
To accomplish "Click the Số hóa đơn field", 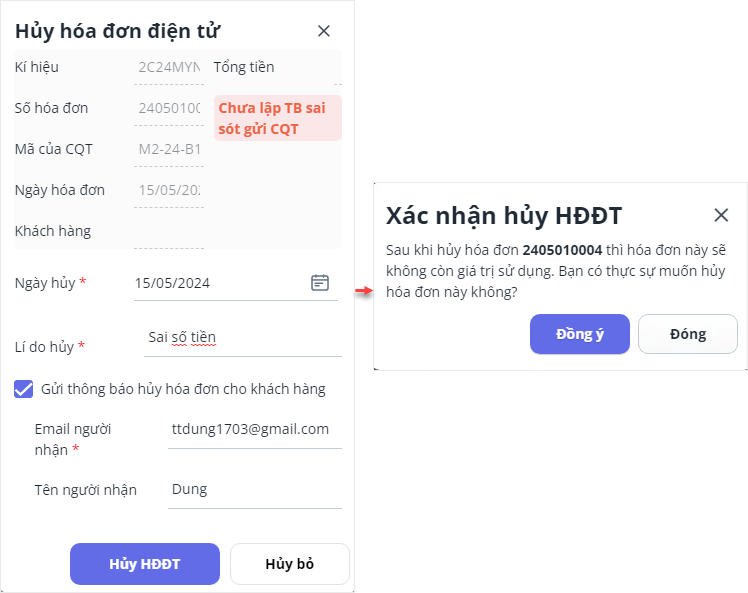I will pyautogui.click(x=169, y=110).
